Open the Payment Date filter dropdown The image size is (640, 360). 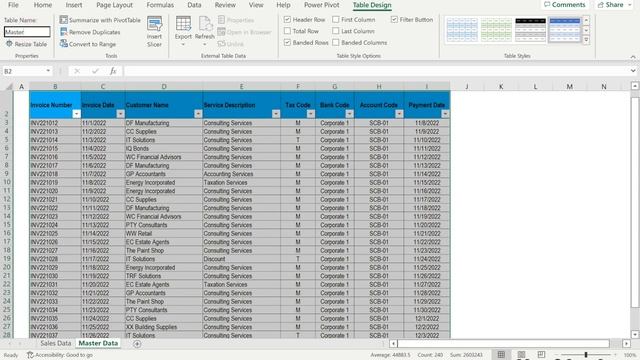[x=445, y=114]
